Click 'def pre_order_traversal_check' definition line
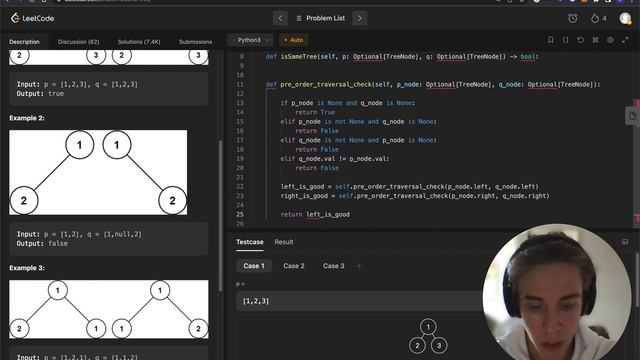This screenshot has width=640, height=360. [433, 84]
